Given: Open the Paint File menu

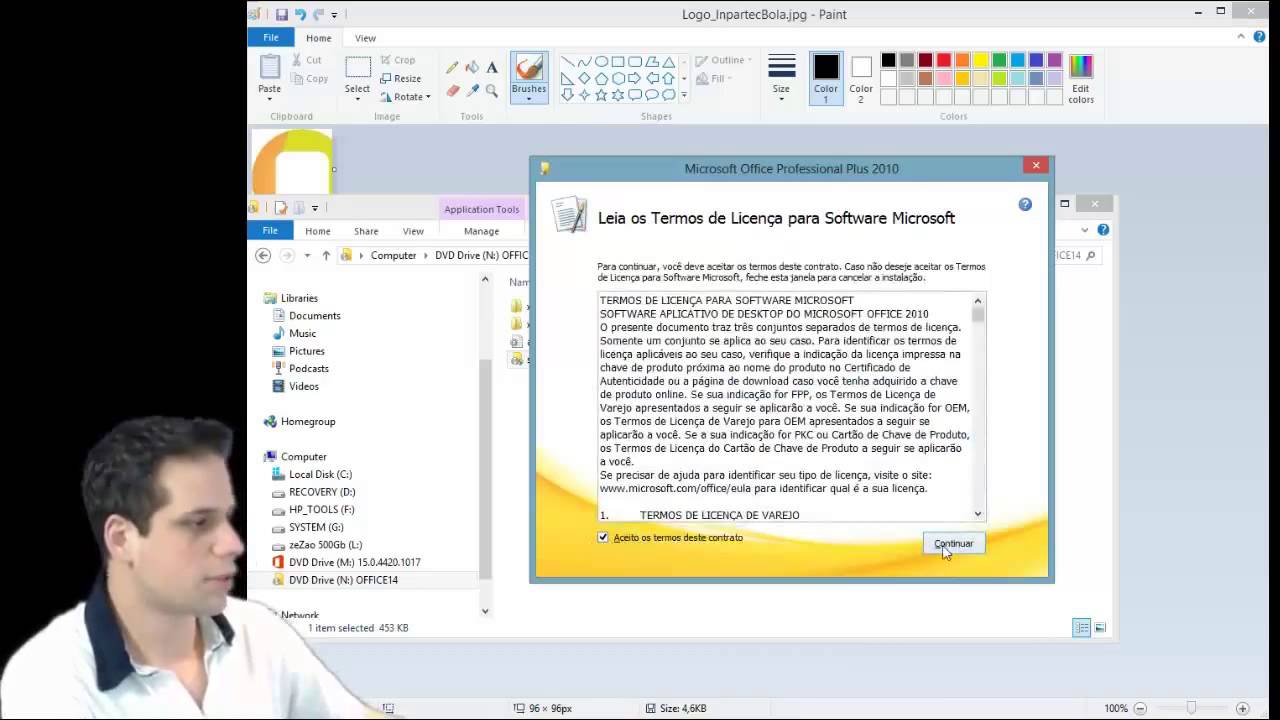Looking at the screenshot, I should (271, 38).
